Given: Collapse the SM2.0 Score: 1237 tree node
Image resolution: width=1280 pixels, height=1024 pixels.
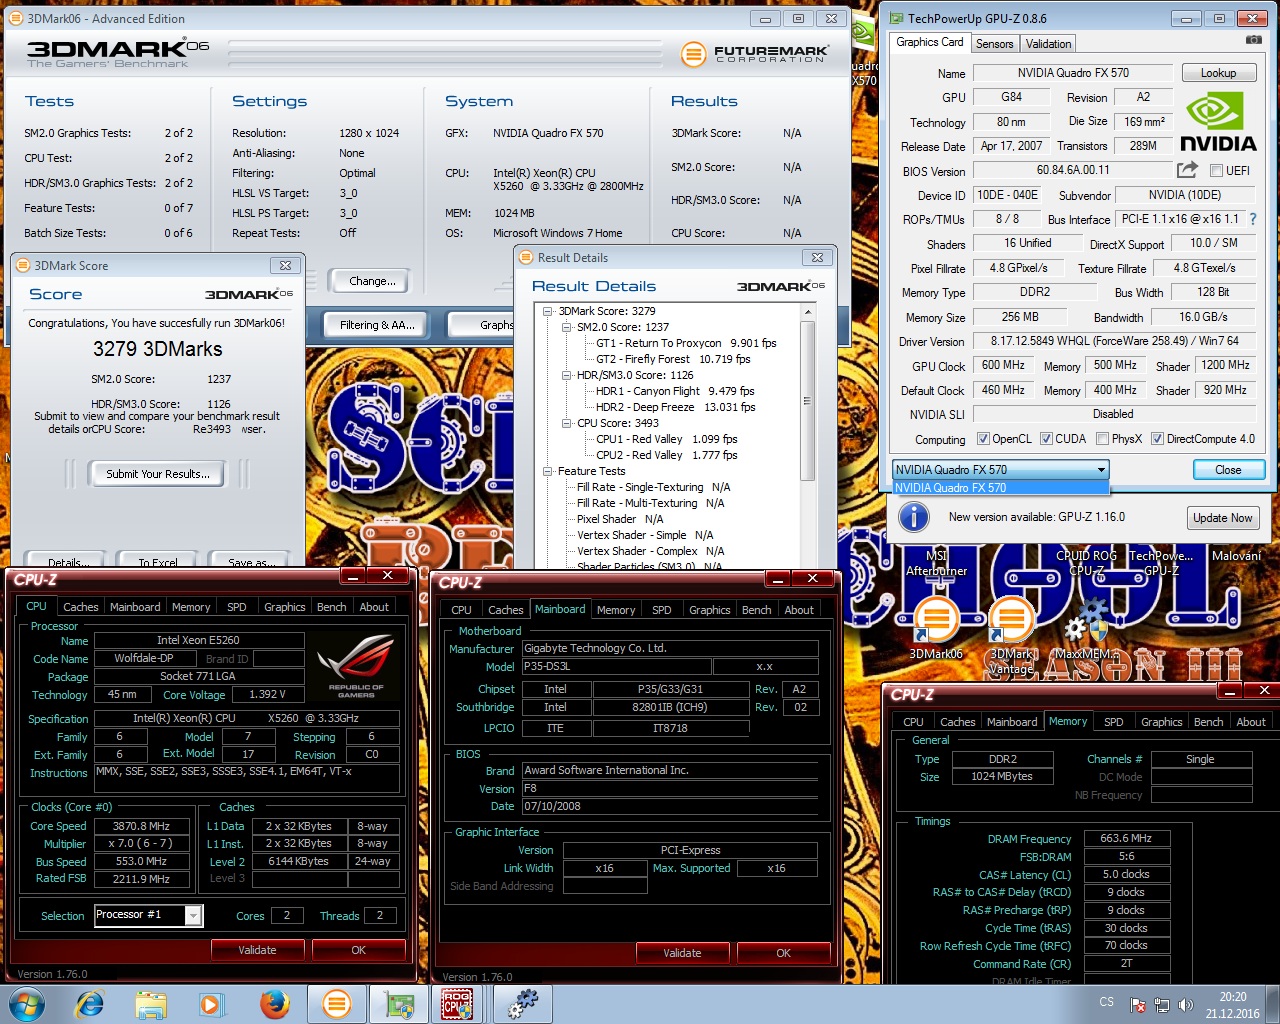Looking at the screenshot, I should 567,327.
